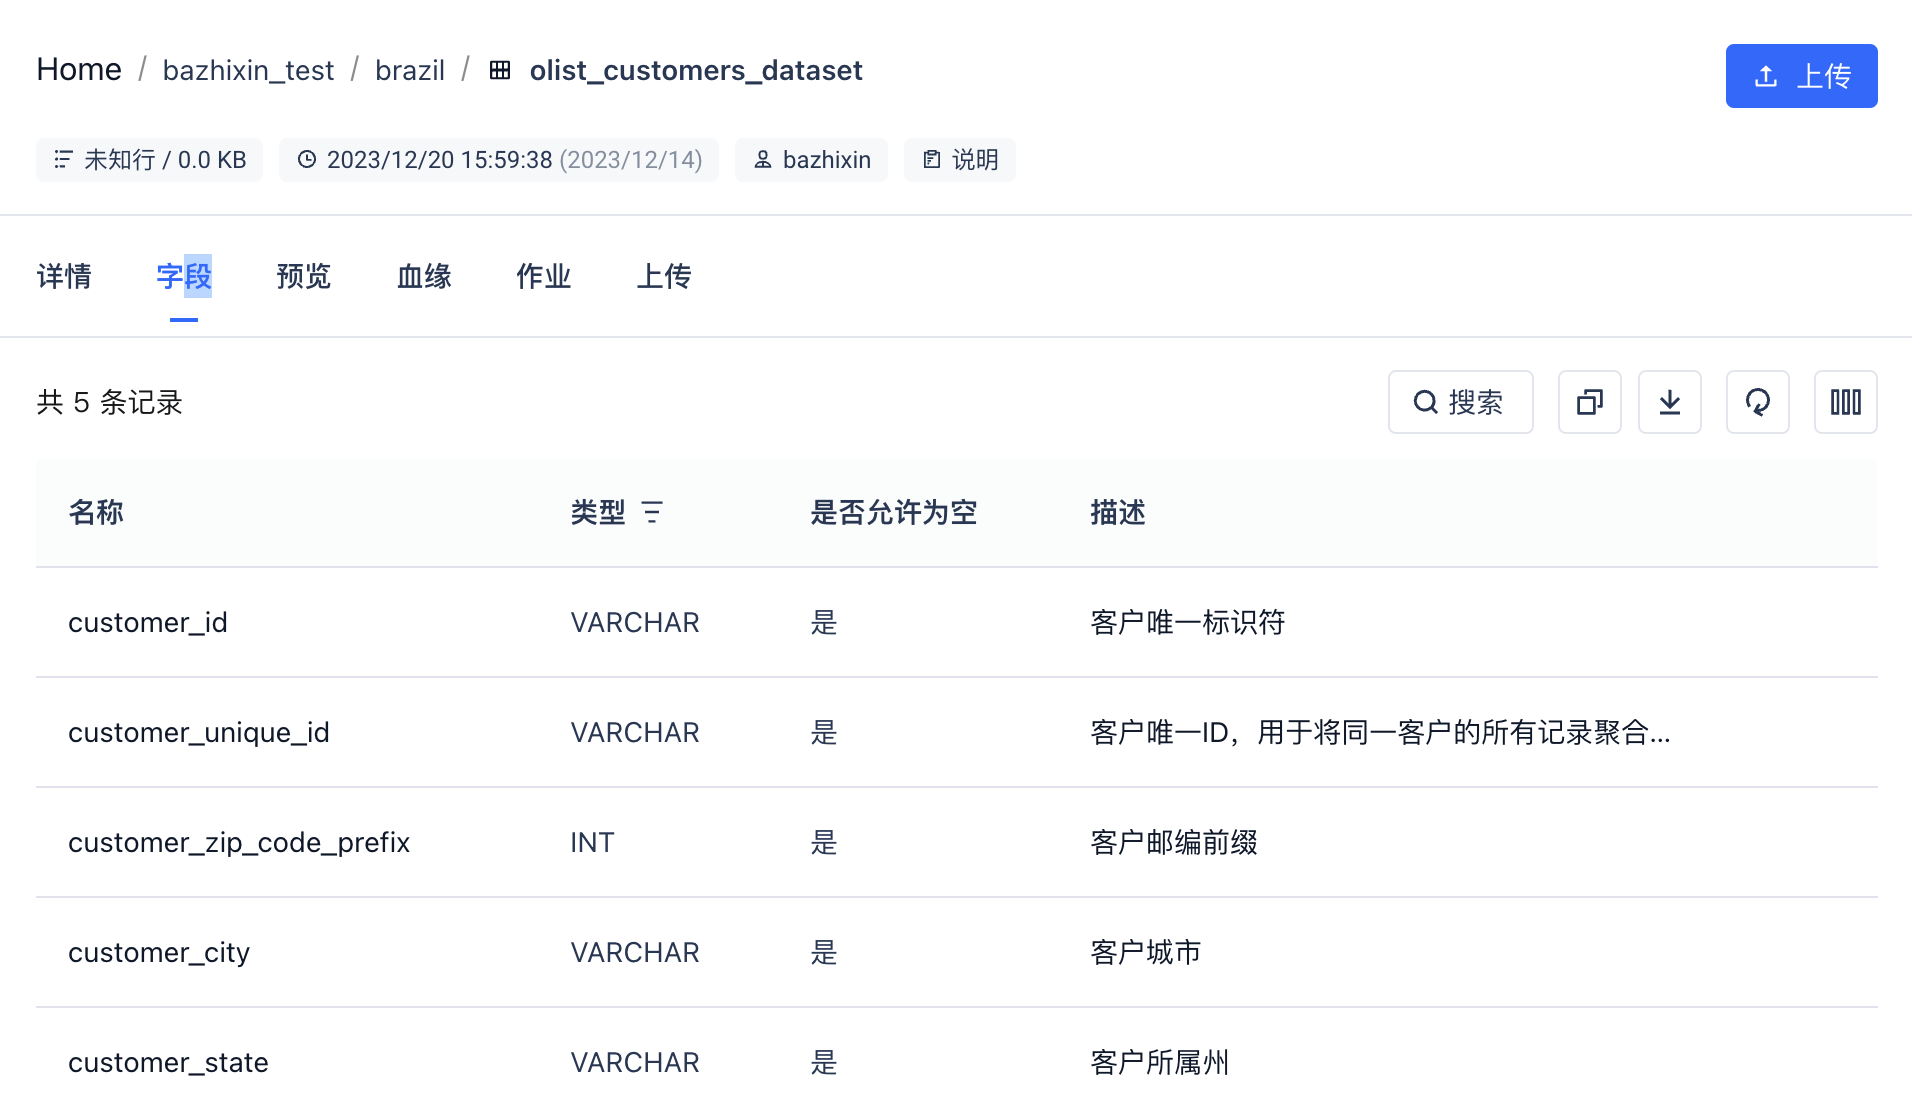Open the 血缘 lineage tab
Screen dimensions: 1912x1114
coord(424,276)
